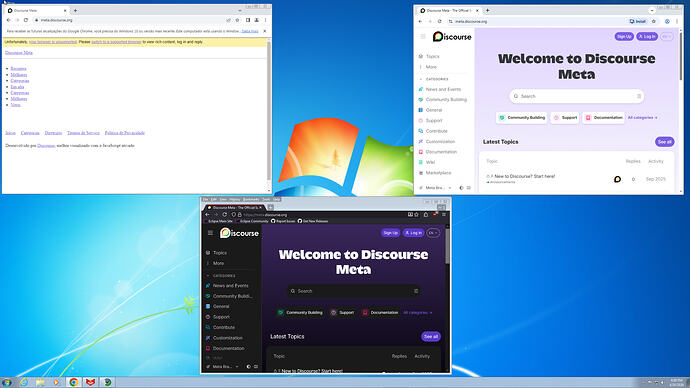The height and width of the screenshot is (388, 690).
Task: Toggle the light mode icon in the dark sidebar footer
Action: [249, 366]
